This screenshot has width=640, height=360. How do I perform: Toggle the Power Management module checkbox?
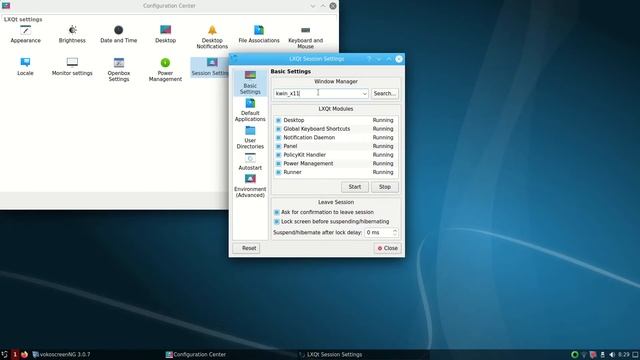point(278,164)
